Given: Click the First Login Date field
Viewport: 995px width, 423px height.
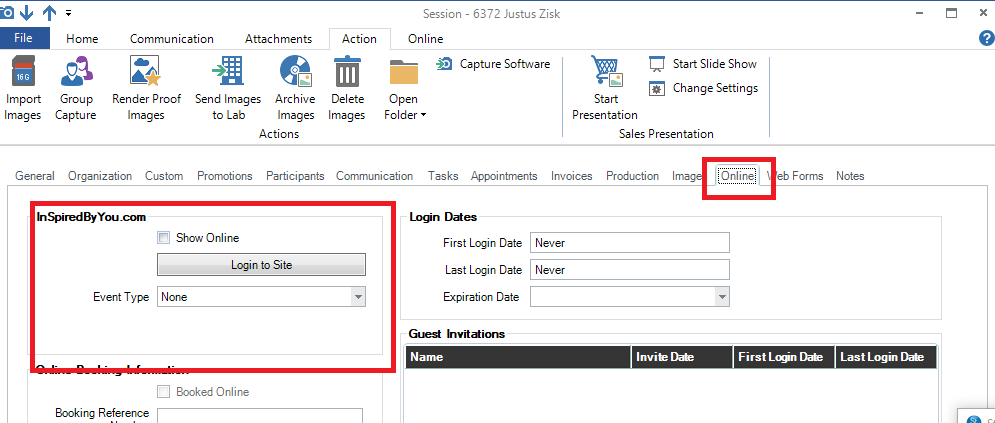Looking at the screenshot, I should pyautogui.click(x=629, y=243).
